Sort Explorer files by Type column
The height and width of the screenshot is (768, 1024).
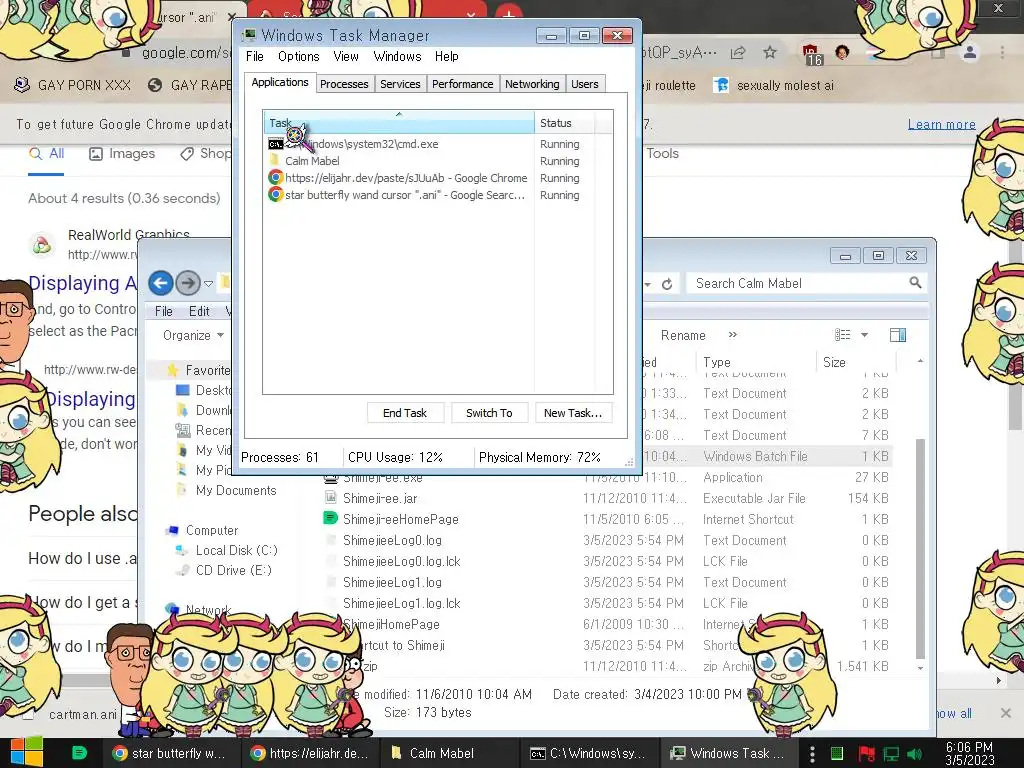coord(756,362)
